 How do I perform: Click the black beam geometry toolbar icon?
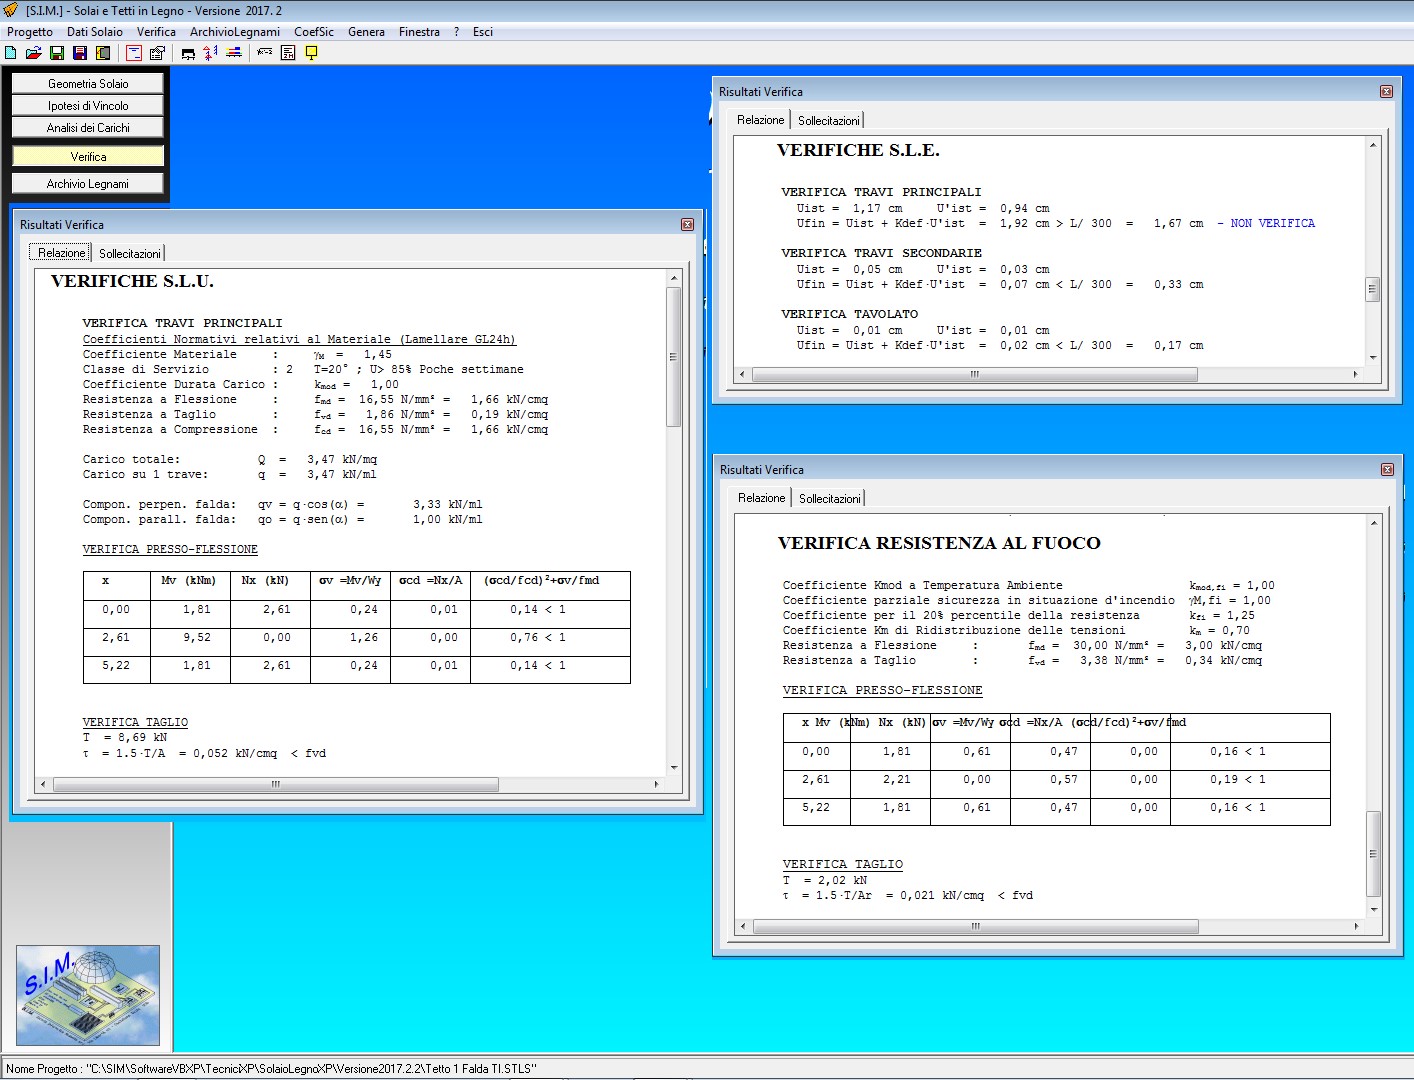tap(188, 54)
